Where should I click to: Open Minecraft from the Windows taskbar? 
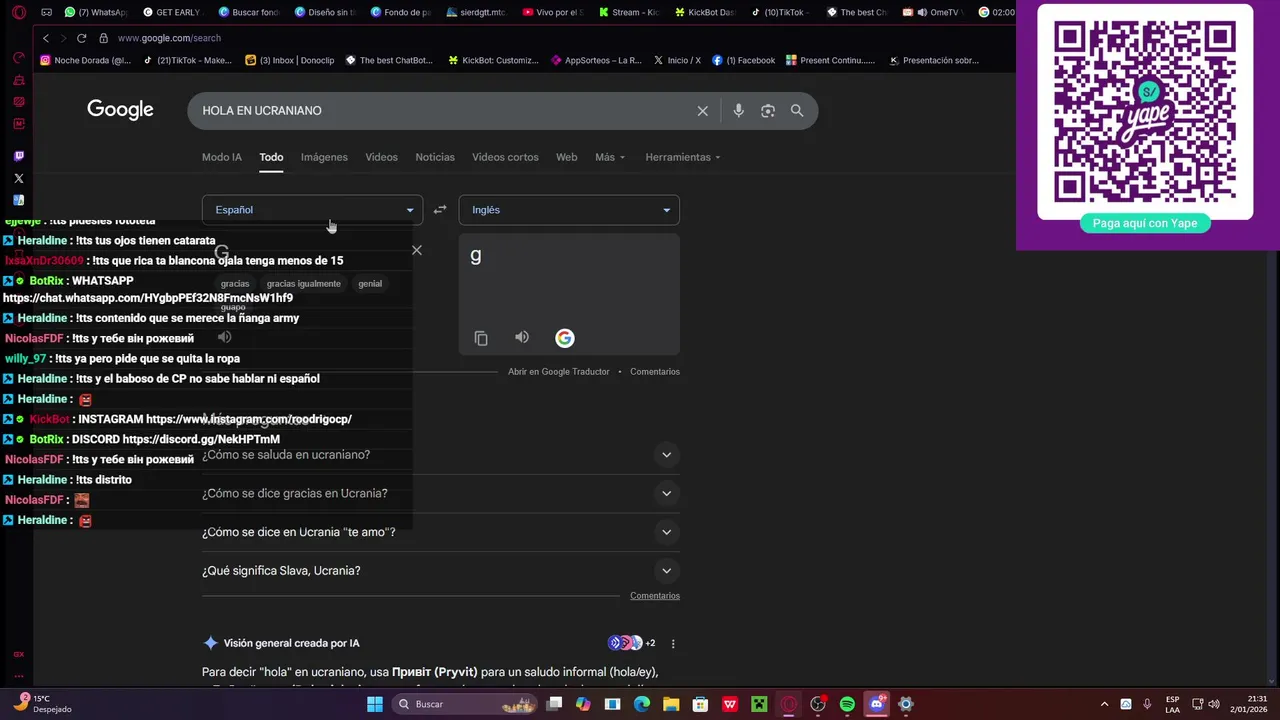[x=759, y=704]
